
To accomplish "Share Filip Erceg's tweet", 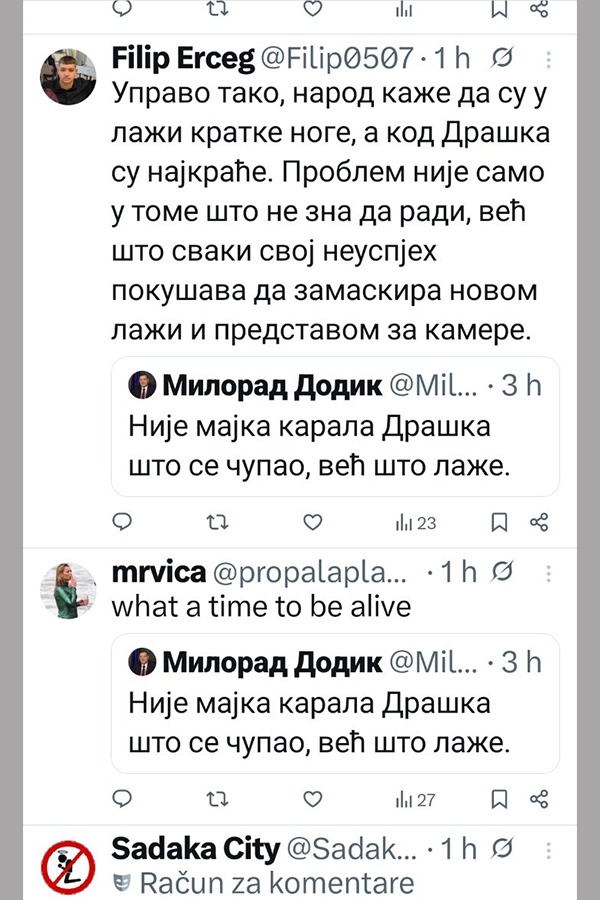I will coord(539,522).
